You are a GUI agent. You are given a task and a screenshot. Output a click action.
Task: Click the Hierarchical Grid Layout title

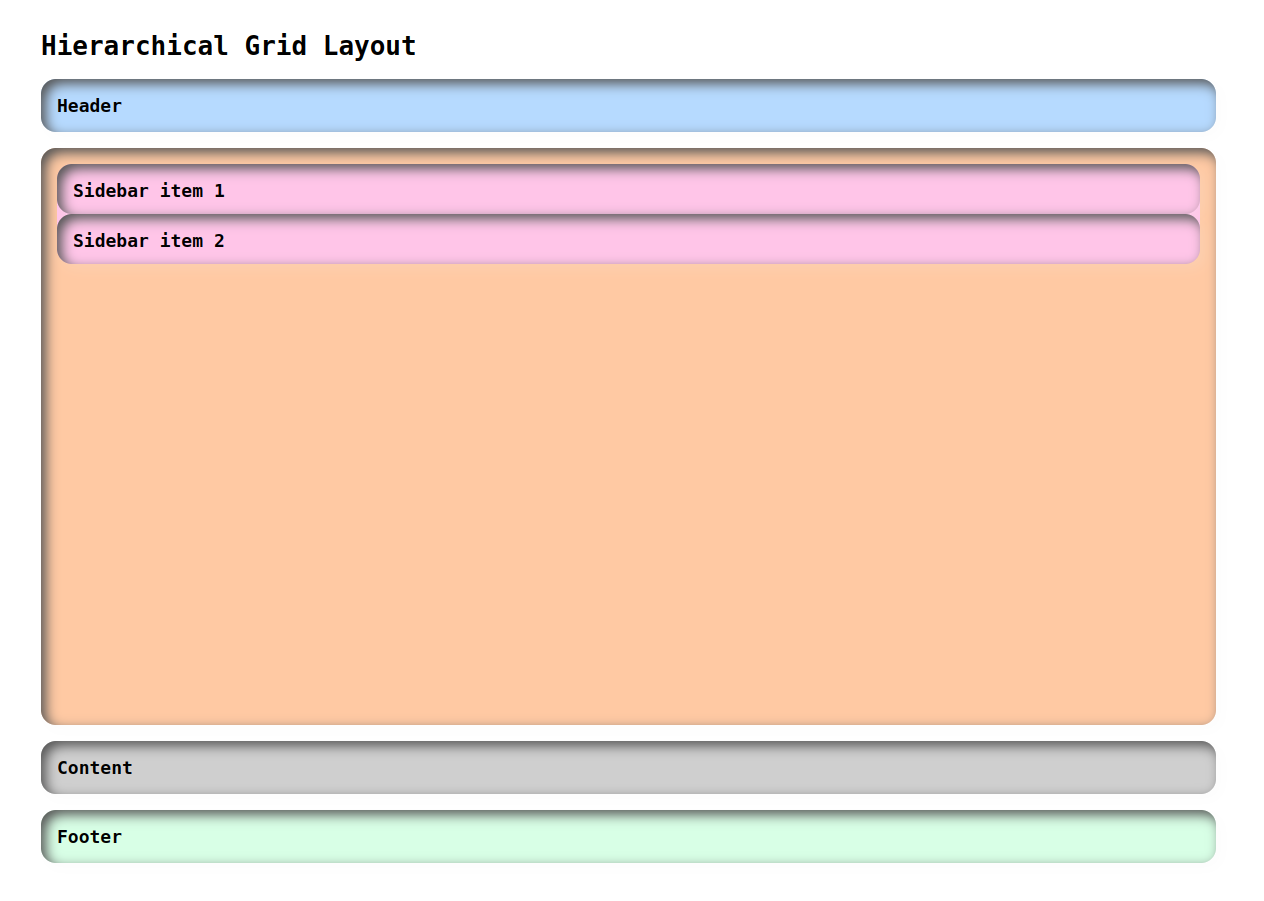(228, 45)
